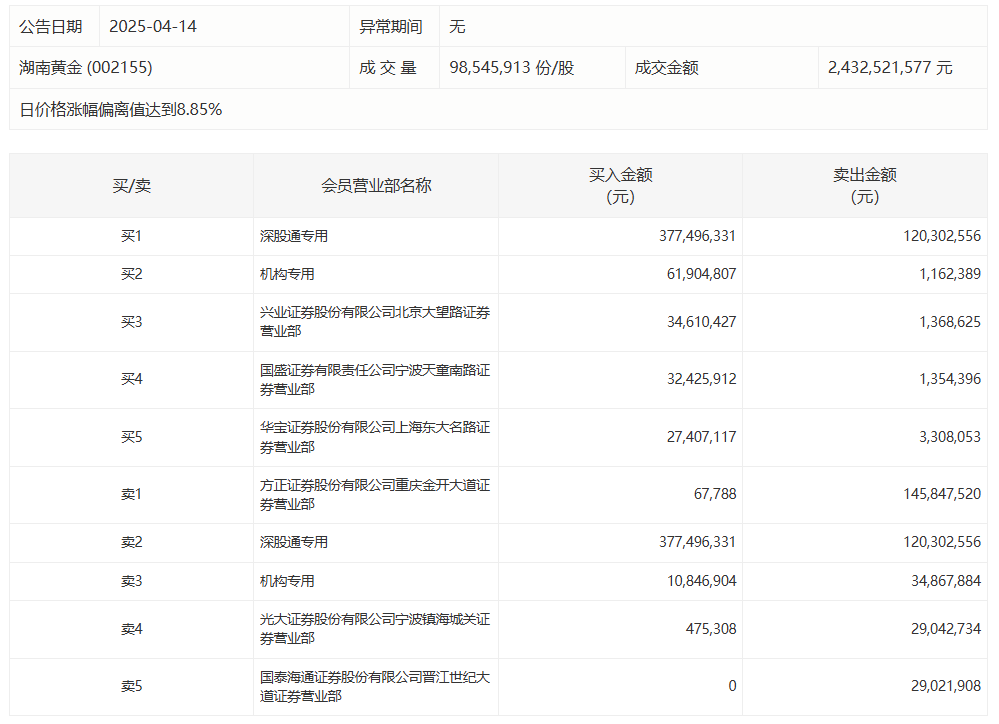
Task: Select the stock name 湖南黄金 (002155)
Action: click(x=86, y=68)
